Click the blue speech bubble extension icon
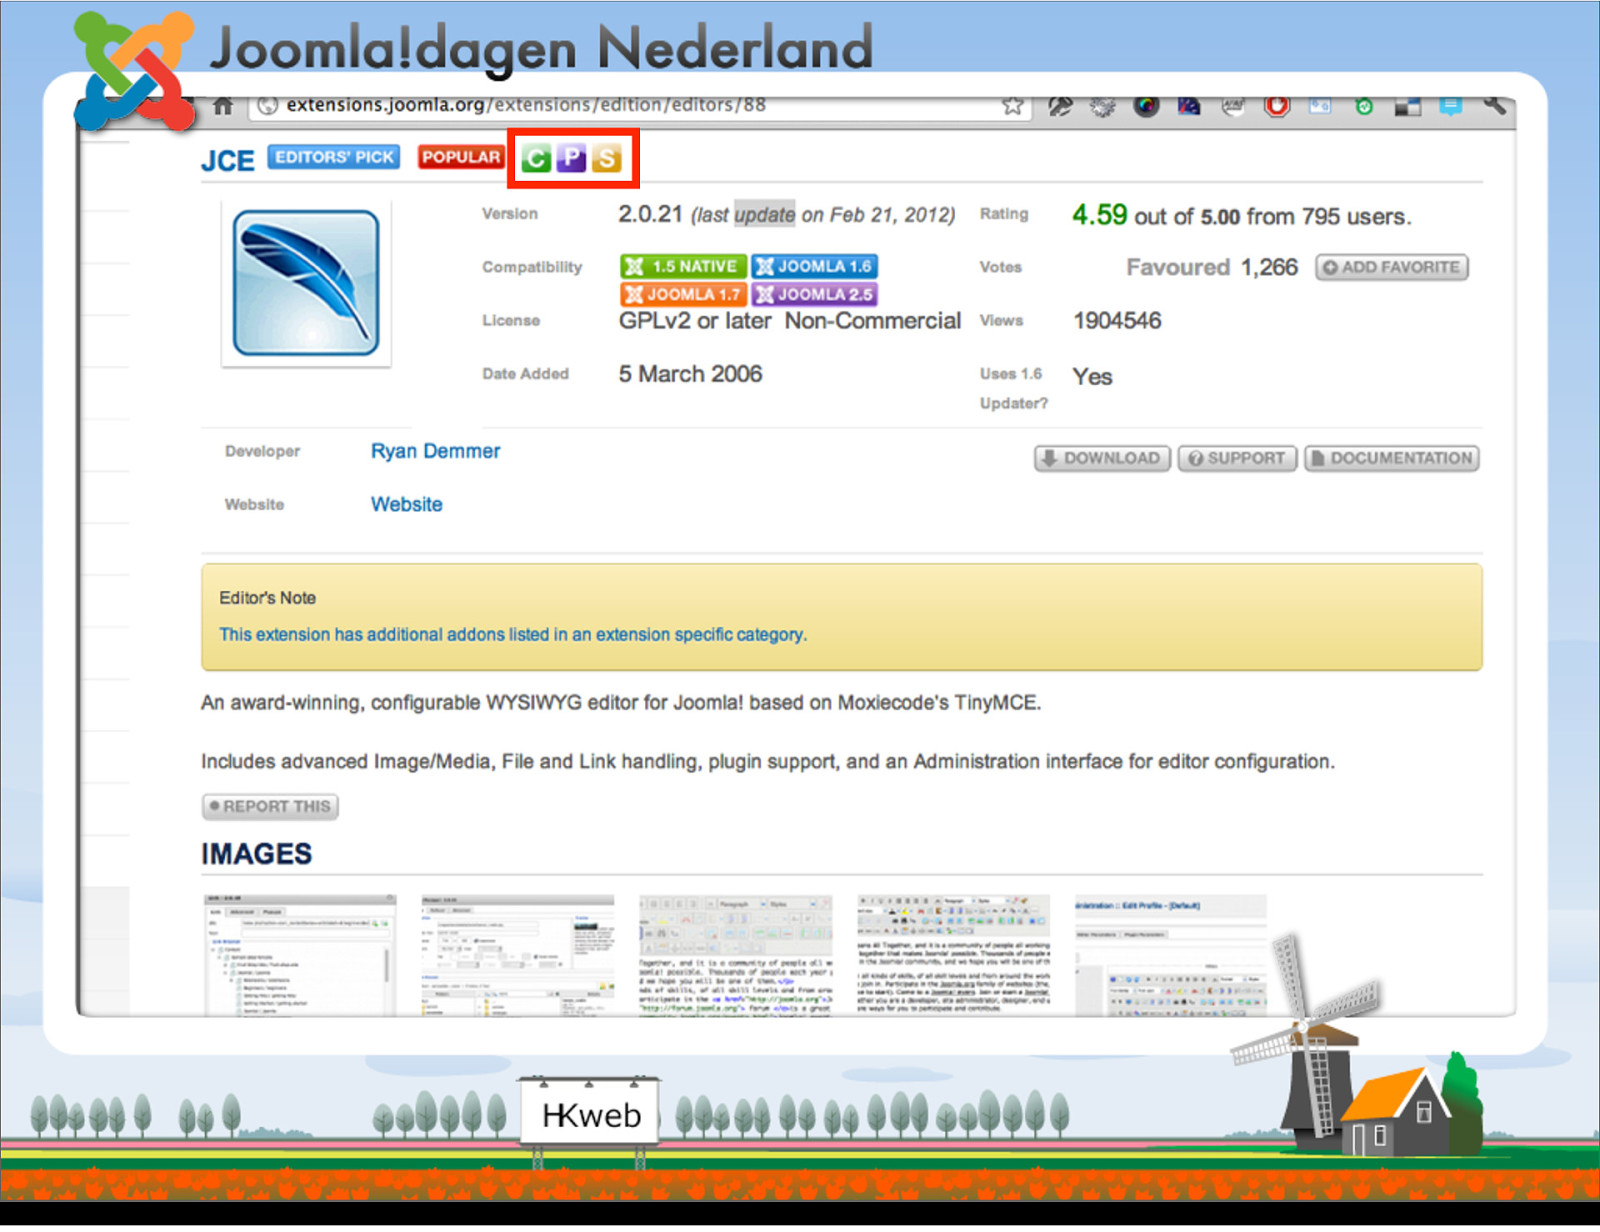1600x1232 pixels. tap(1450, 106)
